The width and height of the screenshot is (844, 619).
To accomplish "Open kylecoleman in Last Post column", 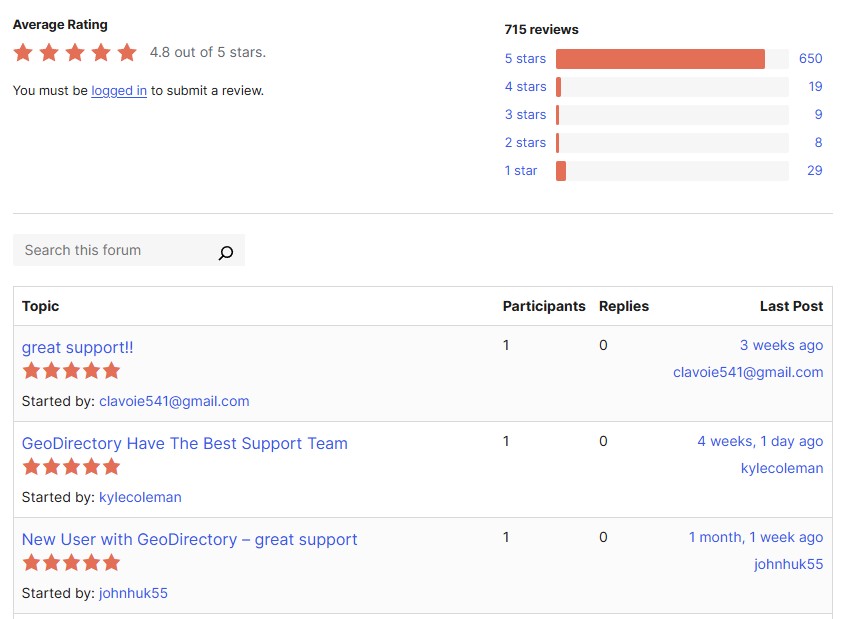I will pyautogui.click(x=782, y=468).
